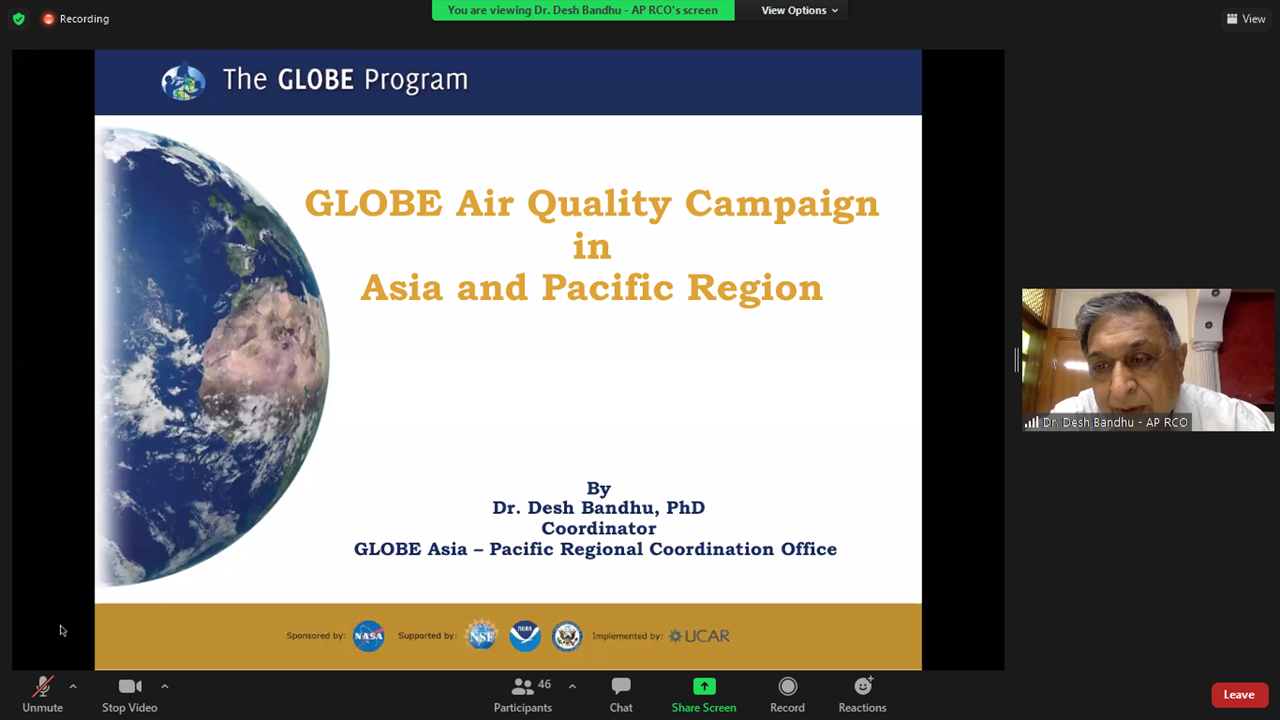Viewport: 1280px width, 720px height.
Task: Click the UCAR logo in slide footer
Action: 700,636
